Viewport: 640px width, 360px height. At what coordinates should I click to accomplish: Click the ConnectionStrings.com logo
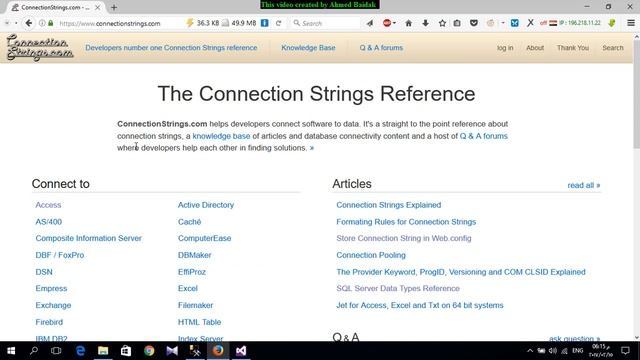[x=40, y=48]
